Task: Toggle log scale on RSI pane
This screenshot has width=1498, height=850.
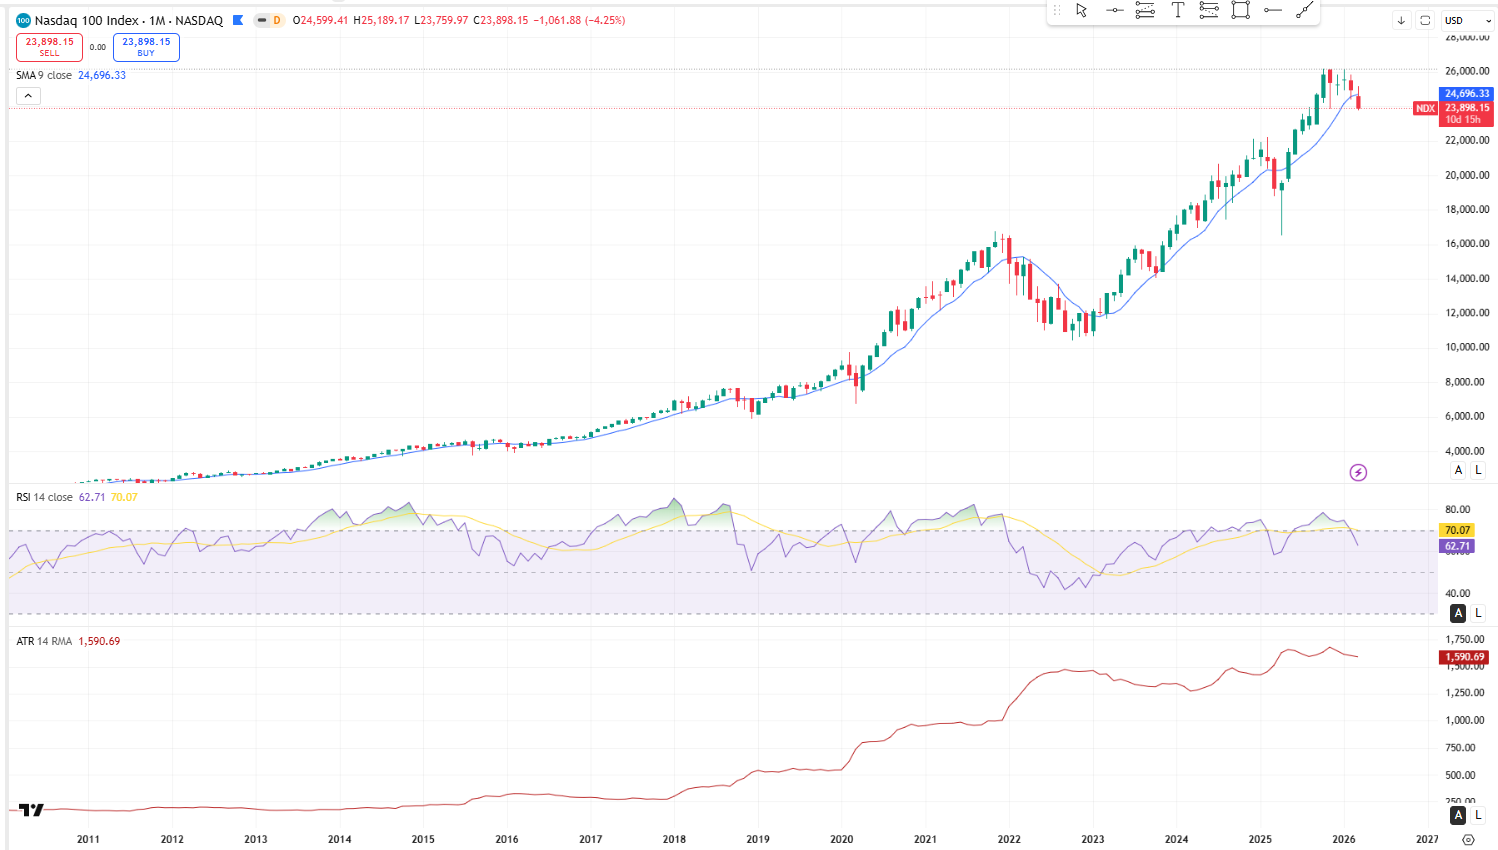Action: [x=1478, y=613]
